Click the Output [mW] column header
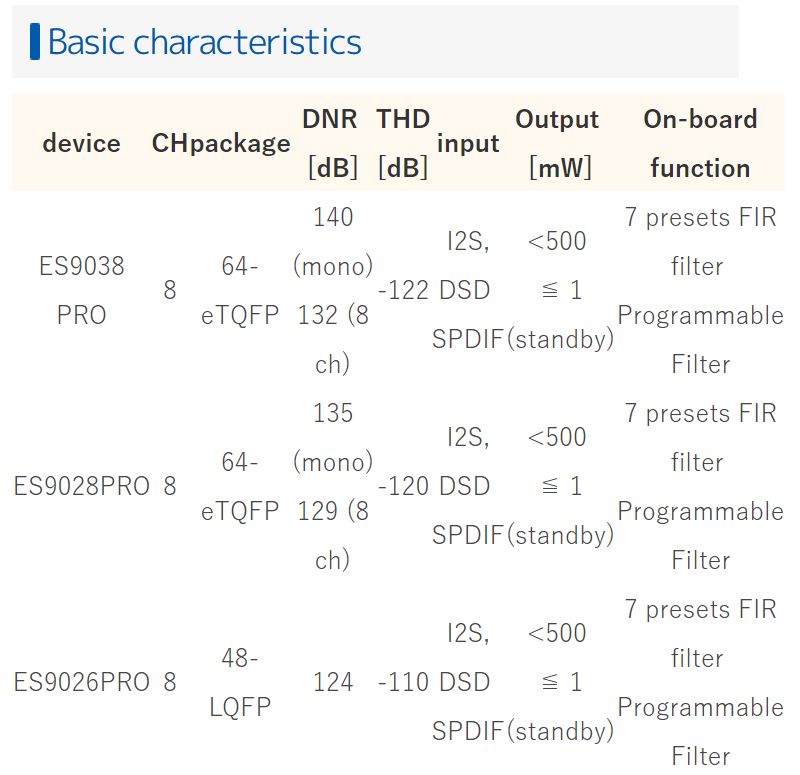800x775 pixels. point(557,143)
